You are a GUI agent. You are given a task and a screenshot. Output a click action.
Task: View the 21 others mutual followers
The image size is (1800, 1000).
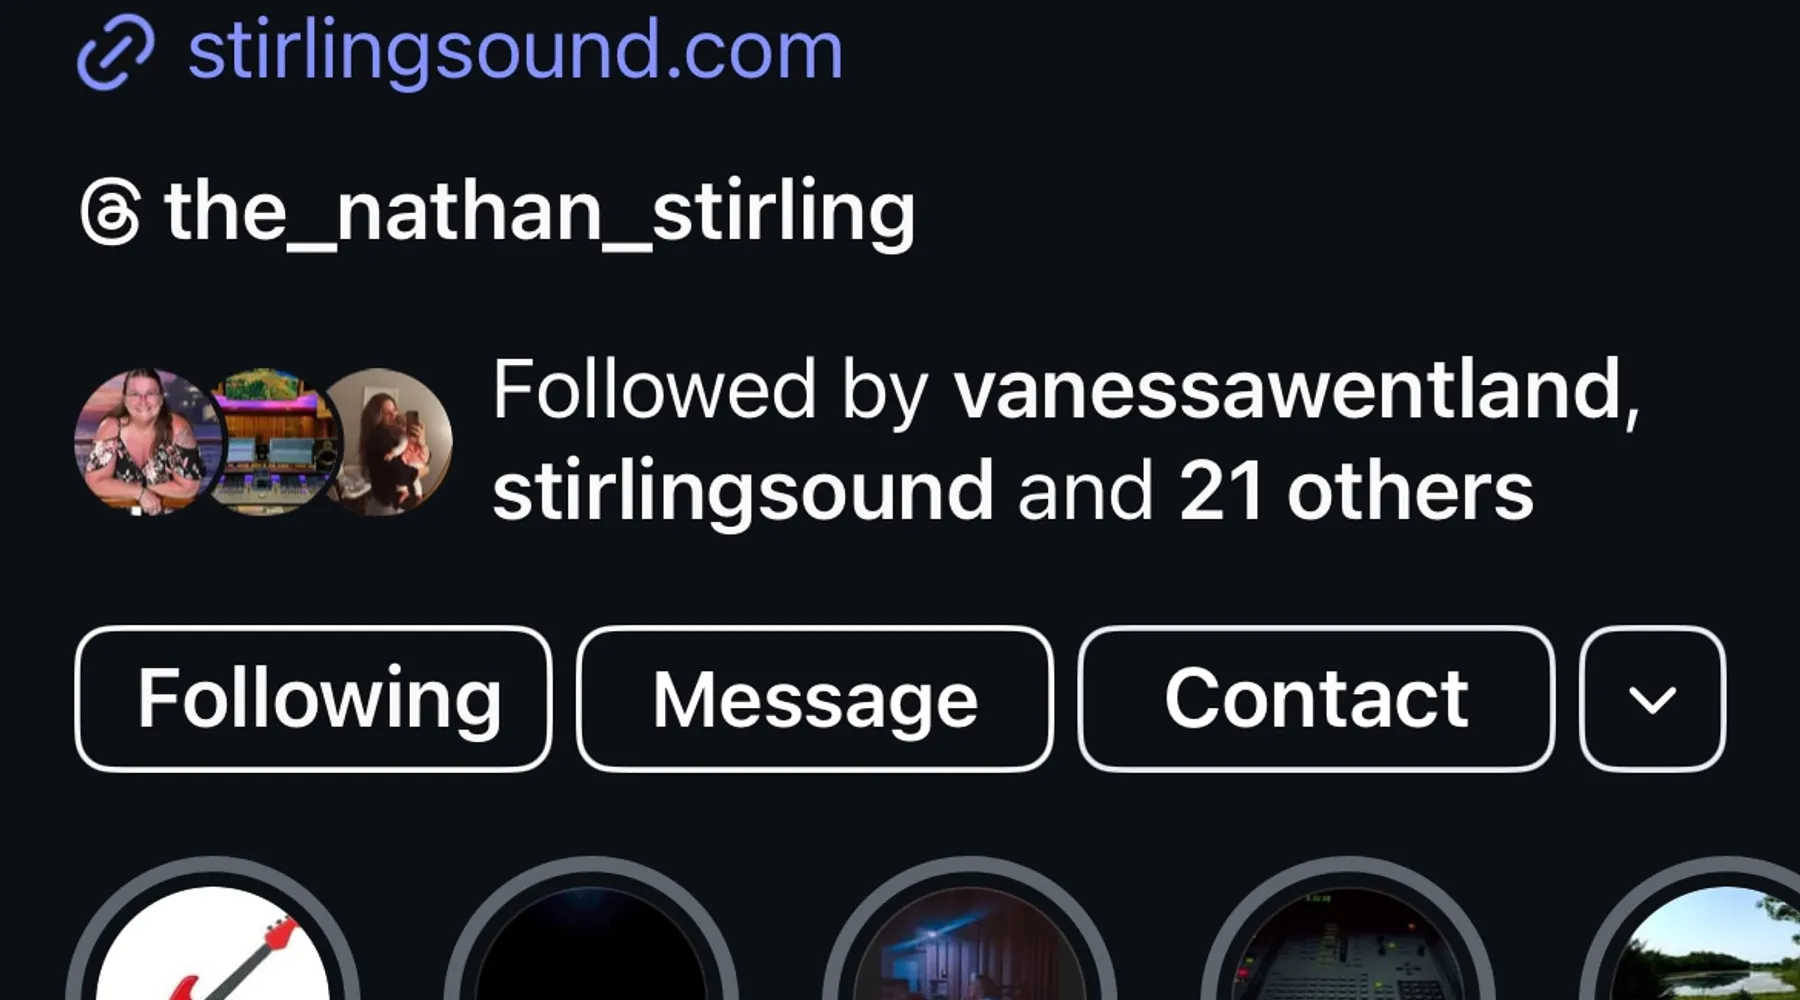pos(1356,491)
